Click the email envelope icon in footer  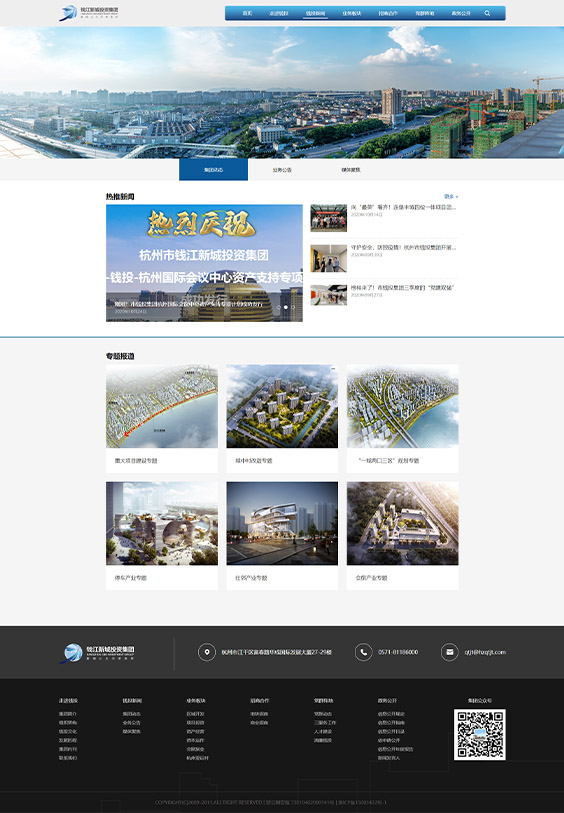coord(449,652)
